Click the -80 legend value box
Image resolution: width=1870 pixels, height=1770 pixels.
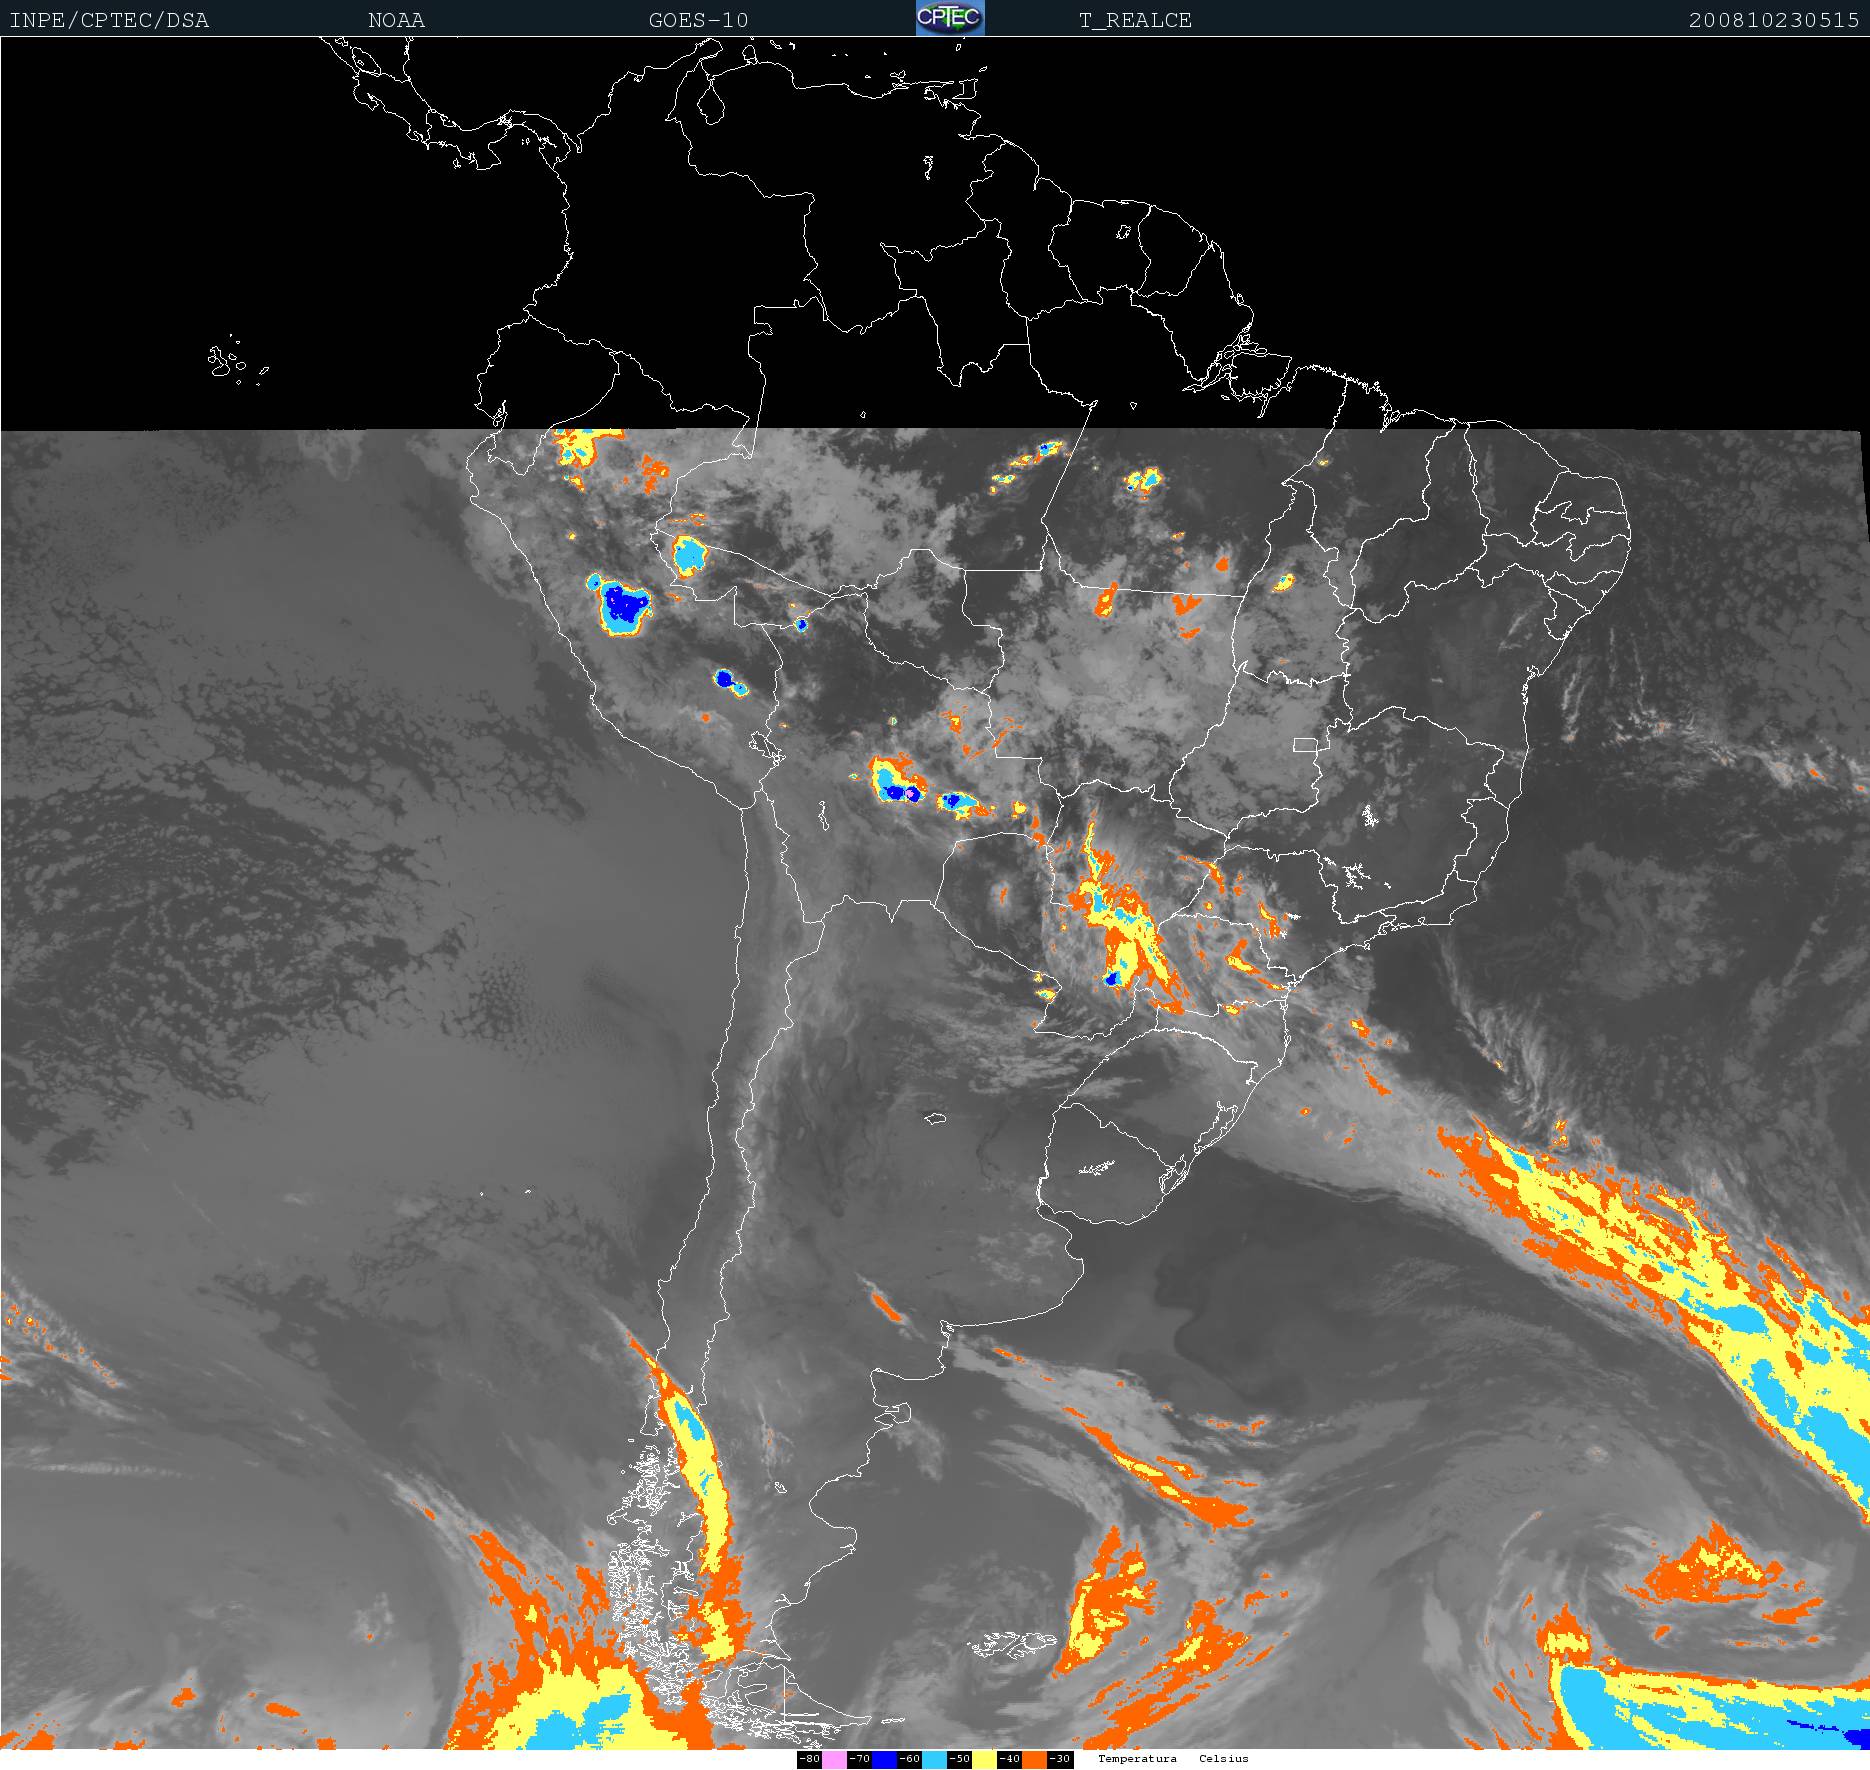(809, 1759)
